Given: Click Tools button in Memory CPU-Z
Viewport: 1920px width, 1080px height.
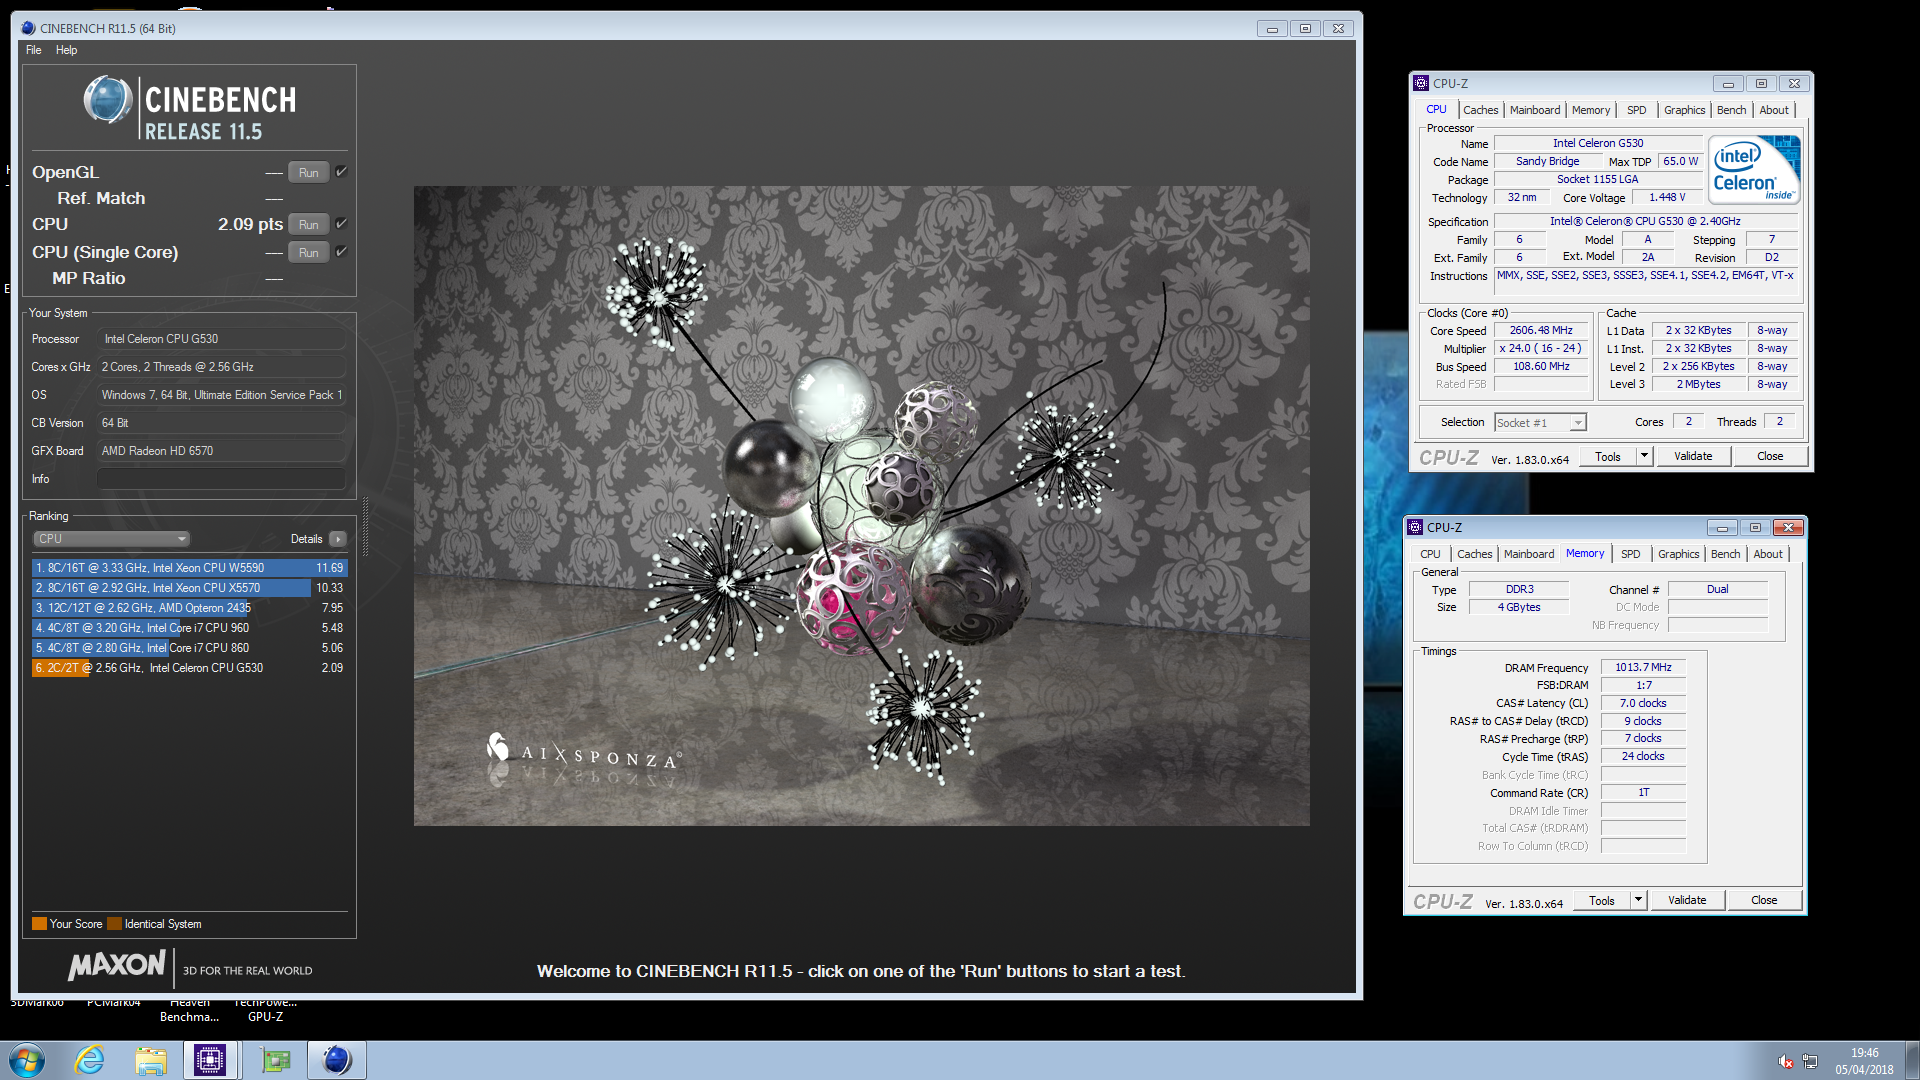Looking at the screenshot, I should pyautogui.click(x=1602, y=900).
